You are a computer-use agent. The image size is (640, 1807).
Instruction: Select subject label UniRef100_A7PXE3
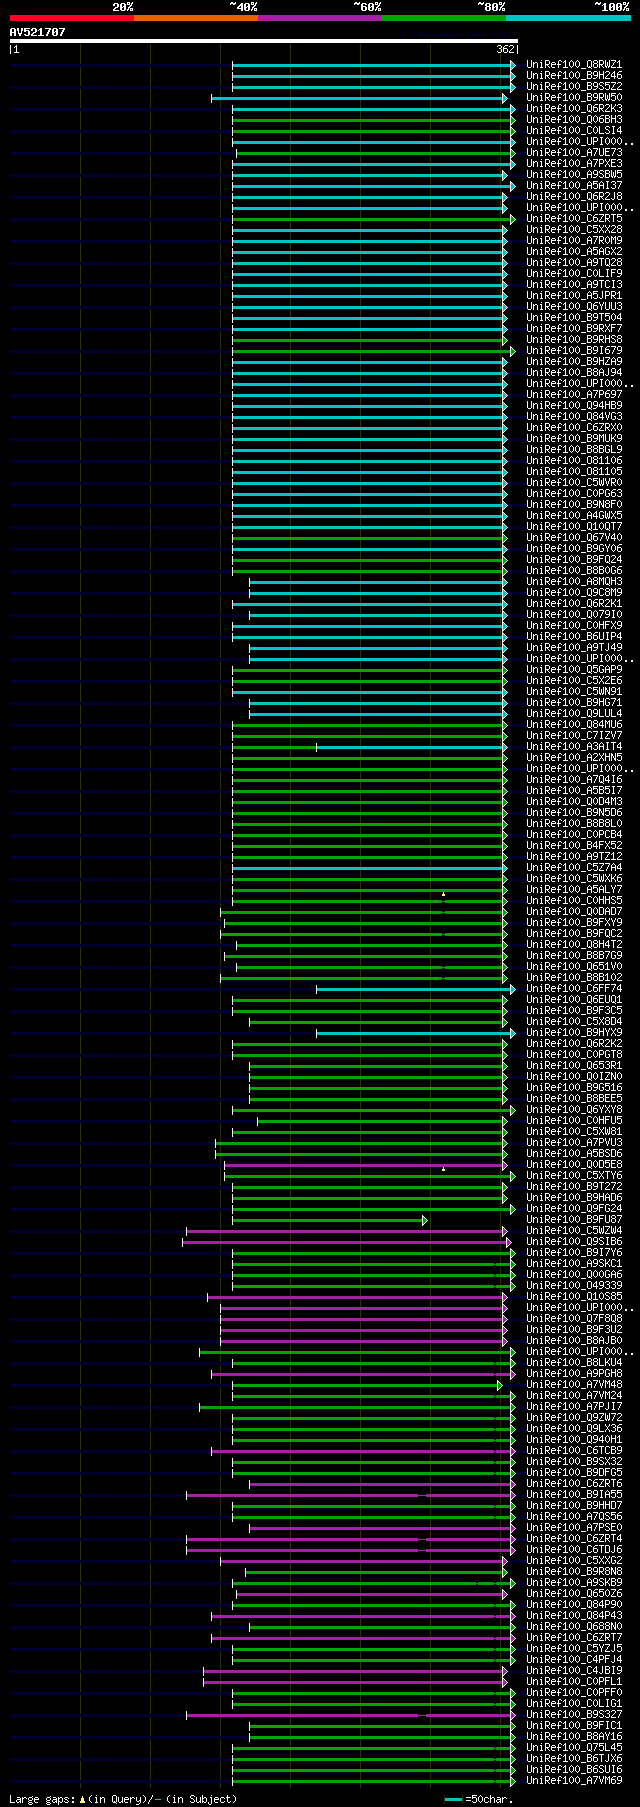pyautogui.click(x=574, y=163)
